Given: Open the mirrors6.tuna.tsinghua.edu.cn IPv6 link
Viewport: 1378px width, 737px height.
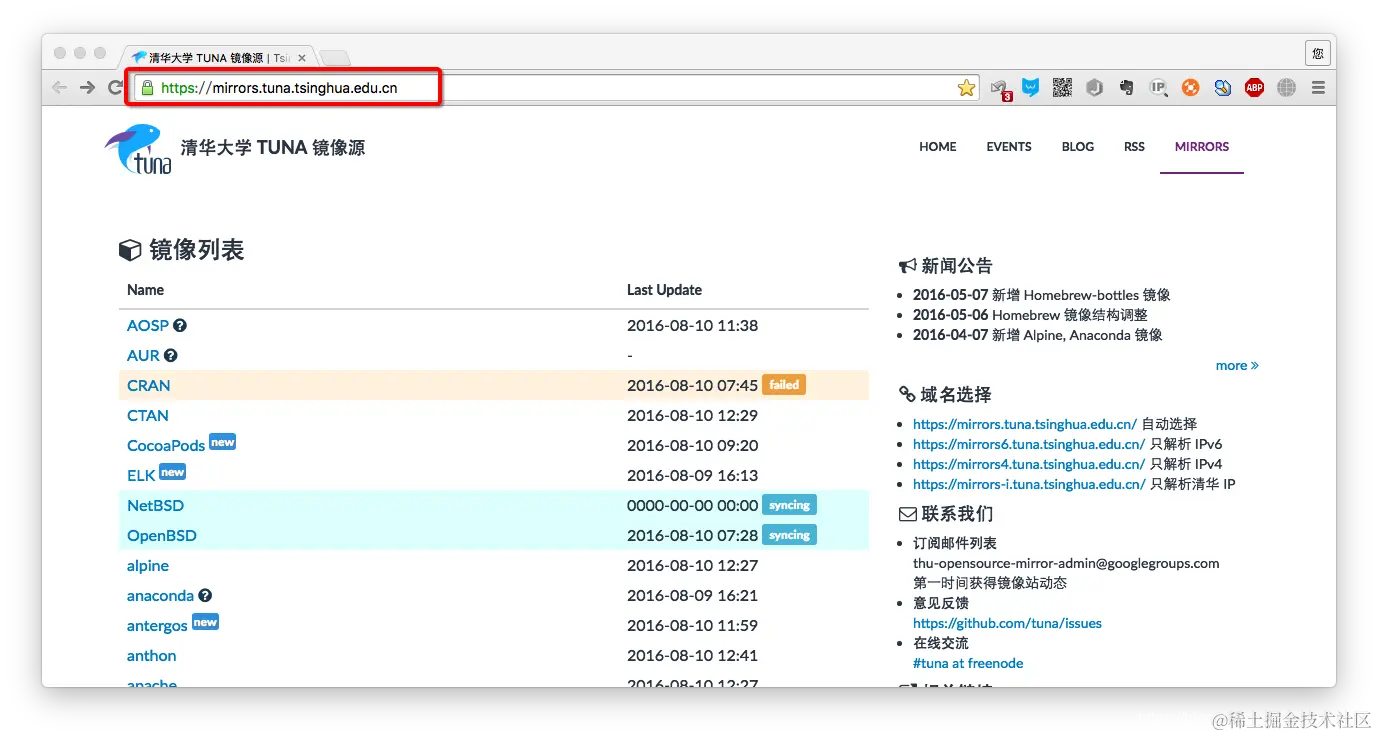Looking at the screenshot, I should click(x=1029, y=444).
